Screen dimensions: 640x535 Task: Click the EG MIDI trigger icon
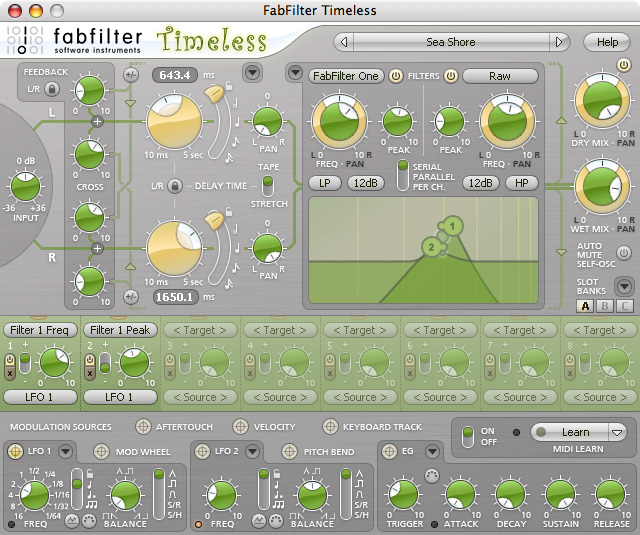pos(432,476)
